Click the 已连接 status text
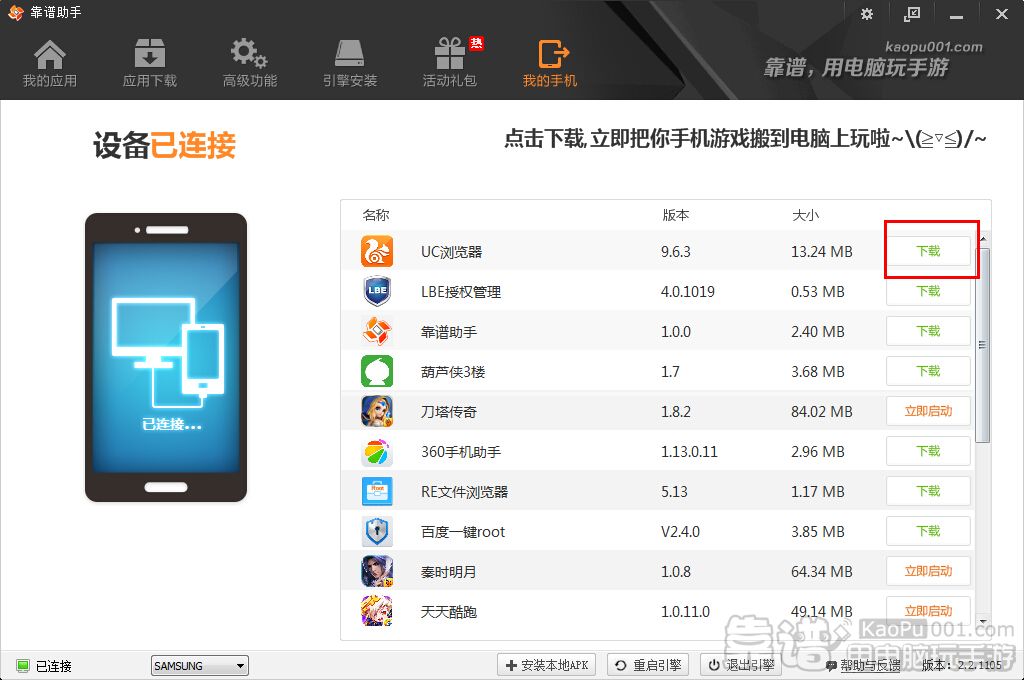 (54, 666)
